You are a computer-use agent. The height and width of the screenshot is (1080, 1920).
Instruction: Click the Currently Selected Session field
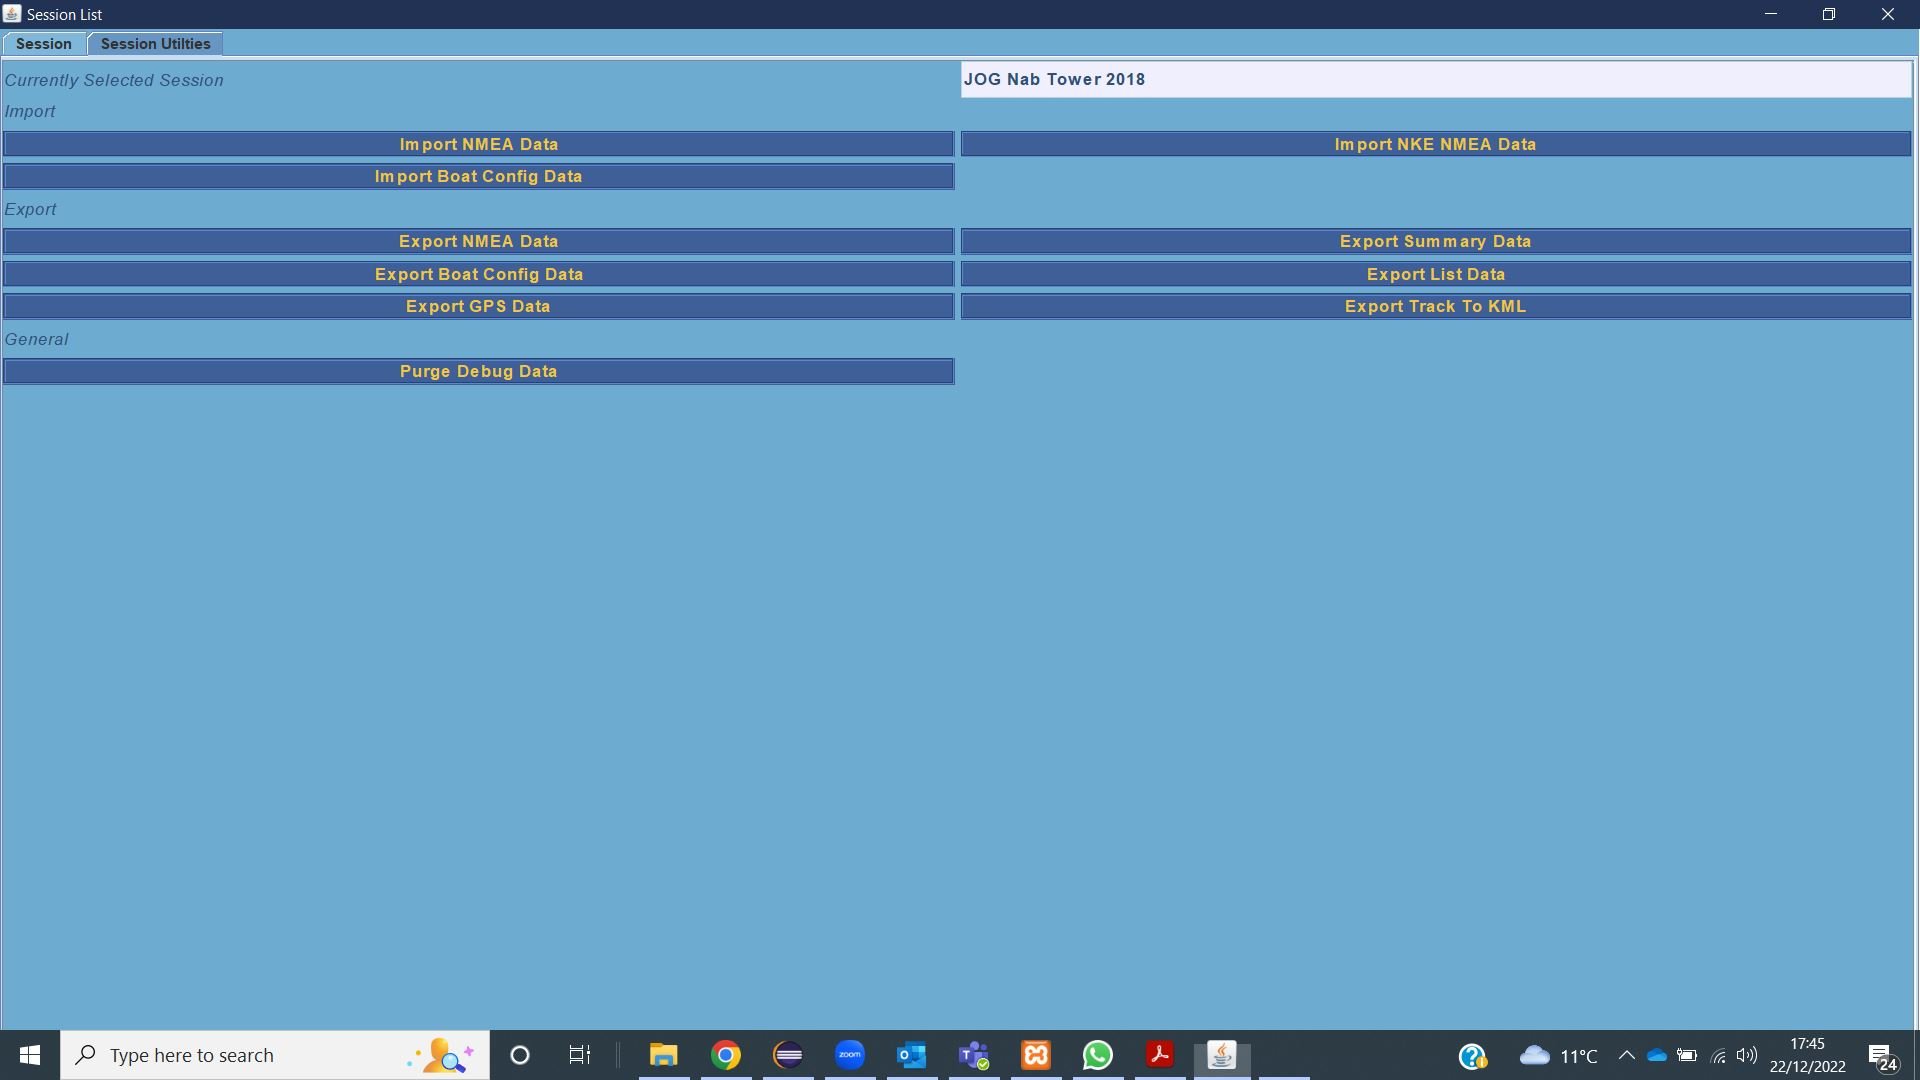pyautogui.click(x=1435, y=79)
